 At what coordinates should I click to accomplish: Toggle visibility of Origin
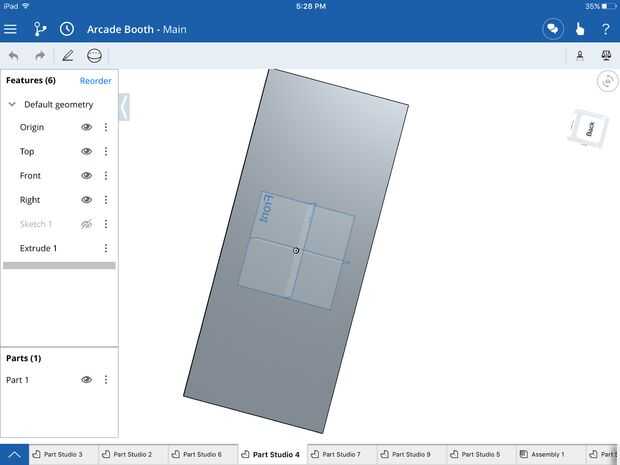point(87,127)
